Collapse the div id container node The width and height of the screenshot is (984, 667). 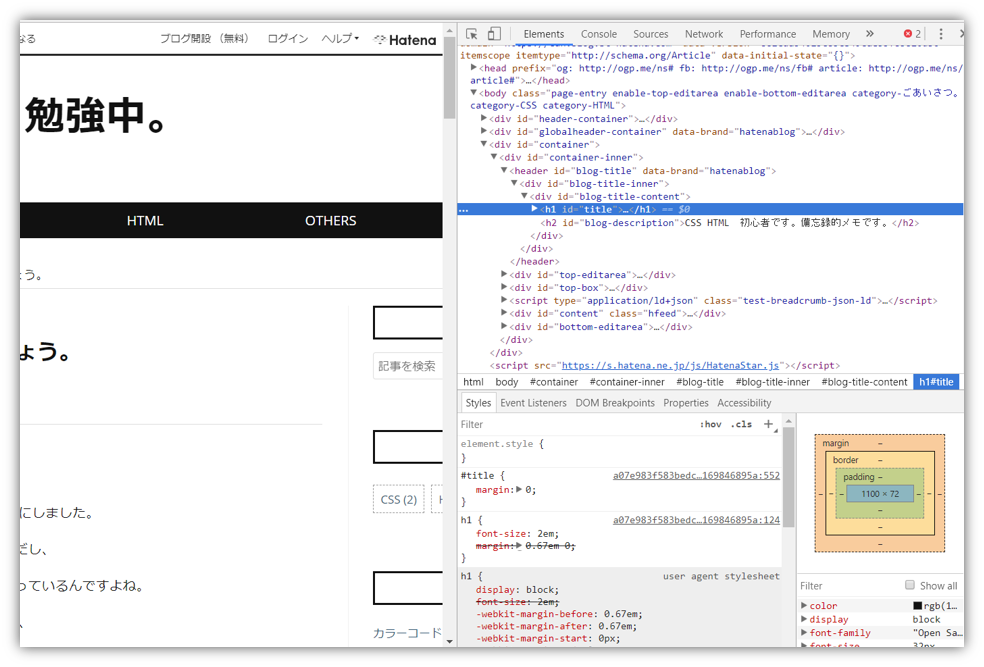pyautogui.click(x=484, y=144)
